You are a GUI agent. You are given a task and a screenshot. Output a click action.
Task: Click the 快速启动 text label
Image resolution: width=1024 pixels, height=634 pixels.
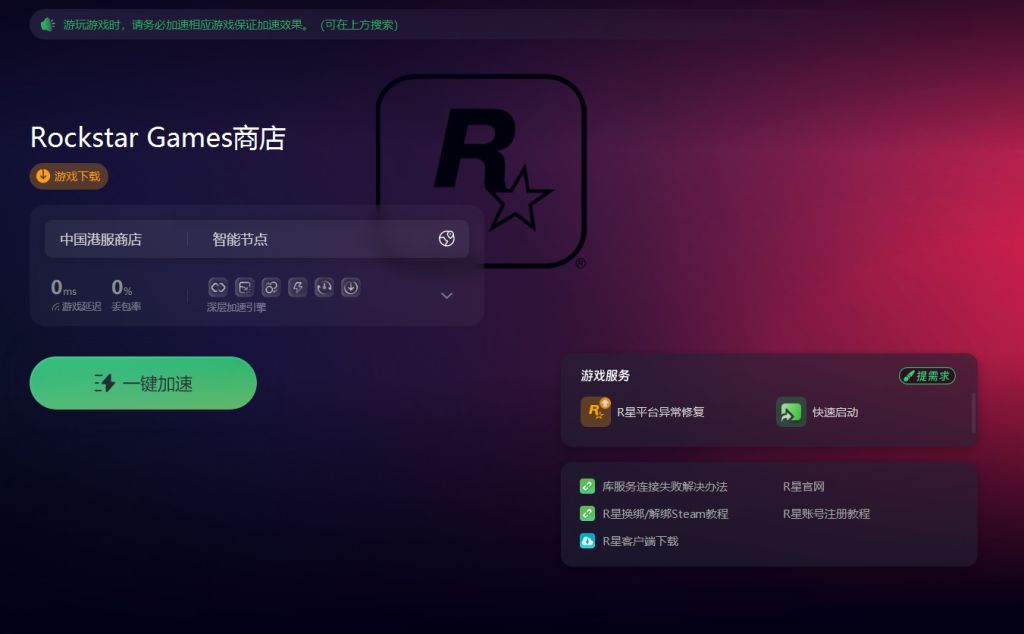835,412
